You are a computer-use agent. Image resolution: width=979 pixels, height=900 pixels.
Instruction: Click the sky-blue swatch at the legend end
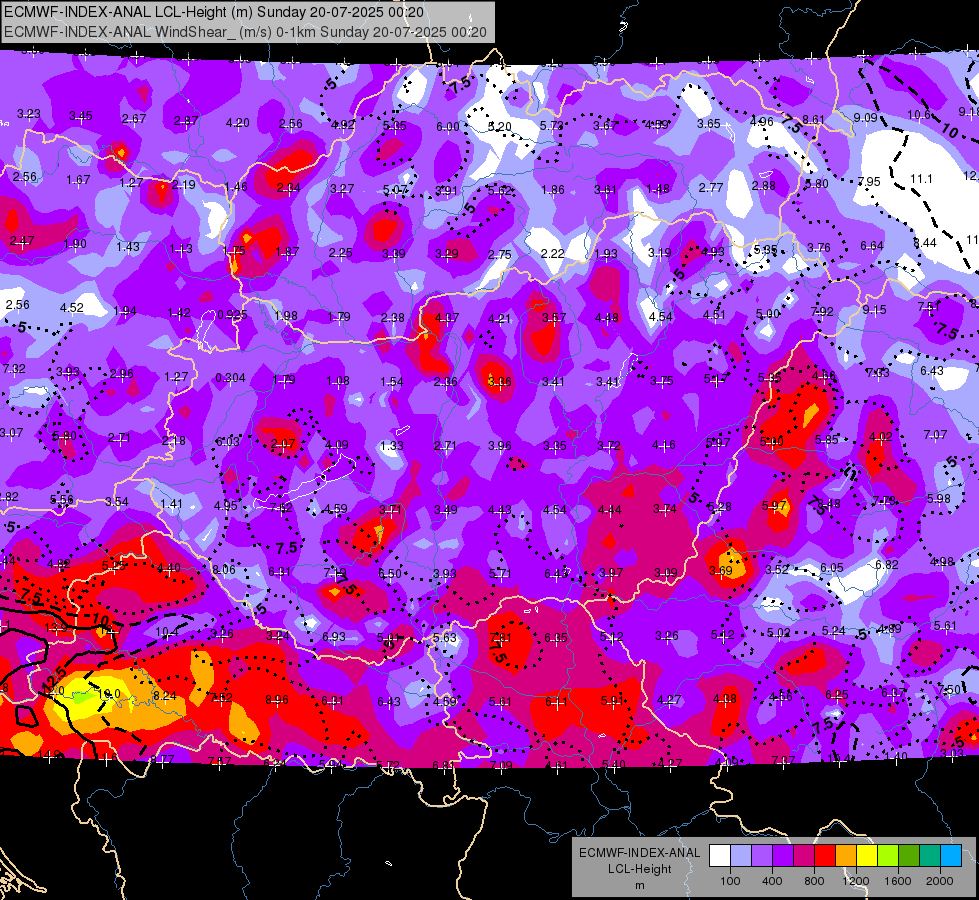(x=951, y=856)
